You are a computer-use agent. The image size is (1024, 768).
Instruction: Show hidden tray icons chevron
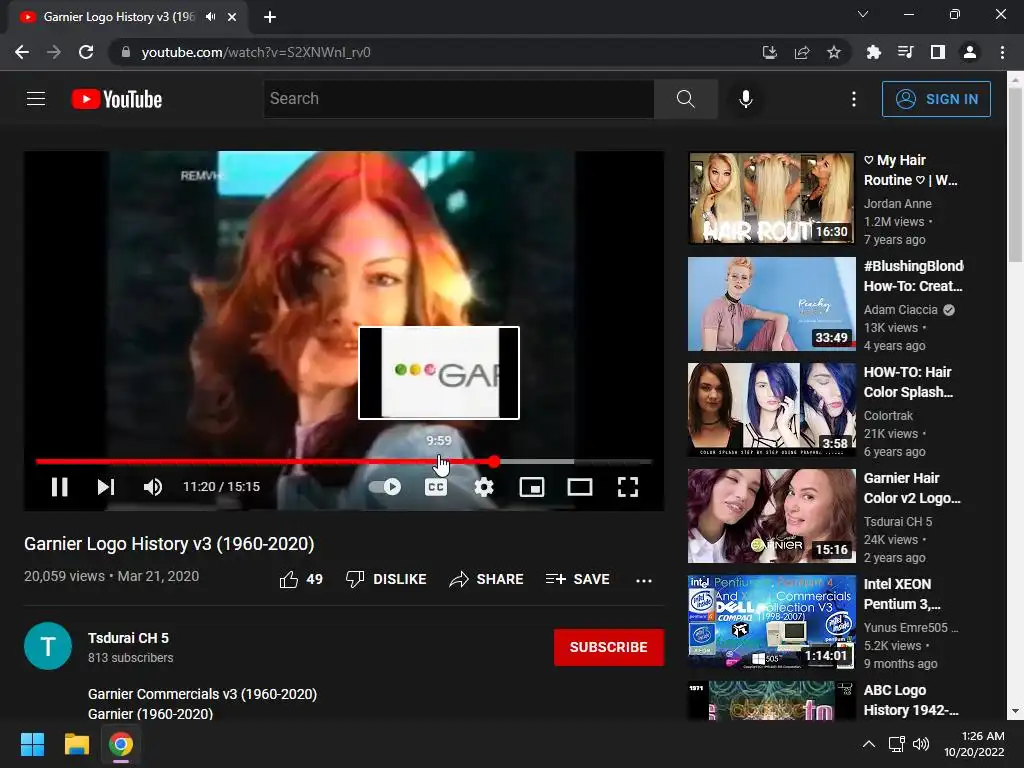tap(869, 744)
